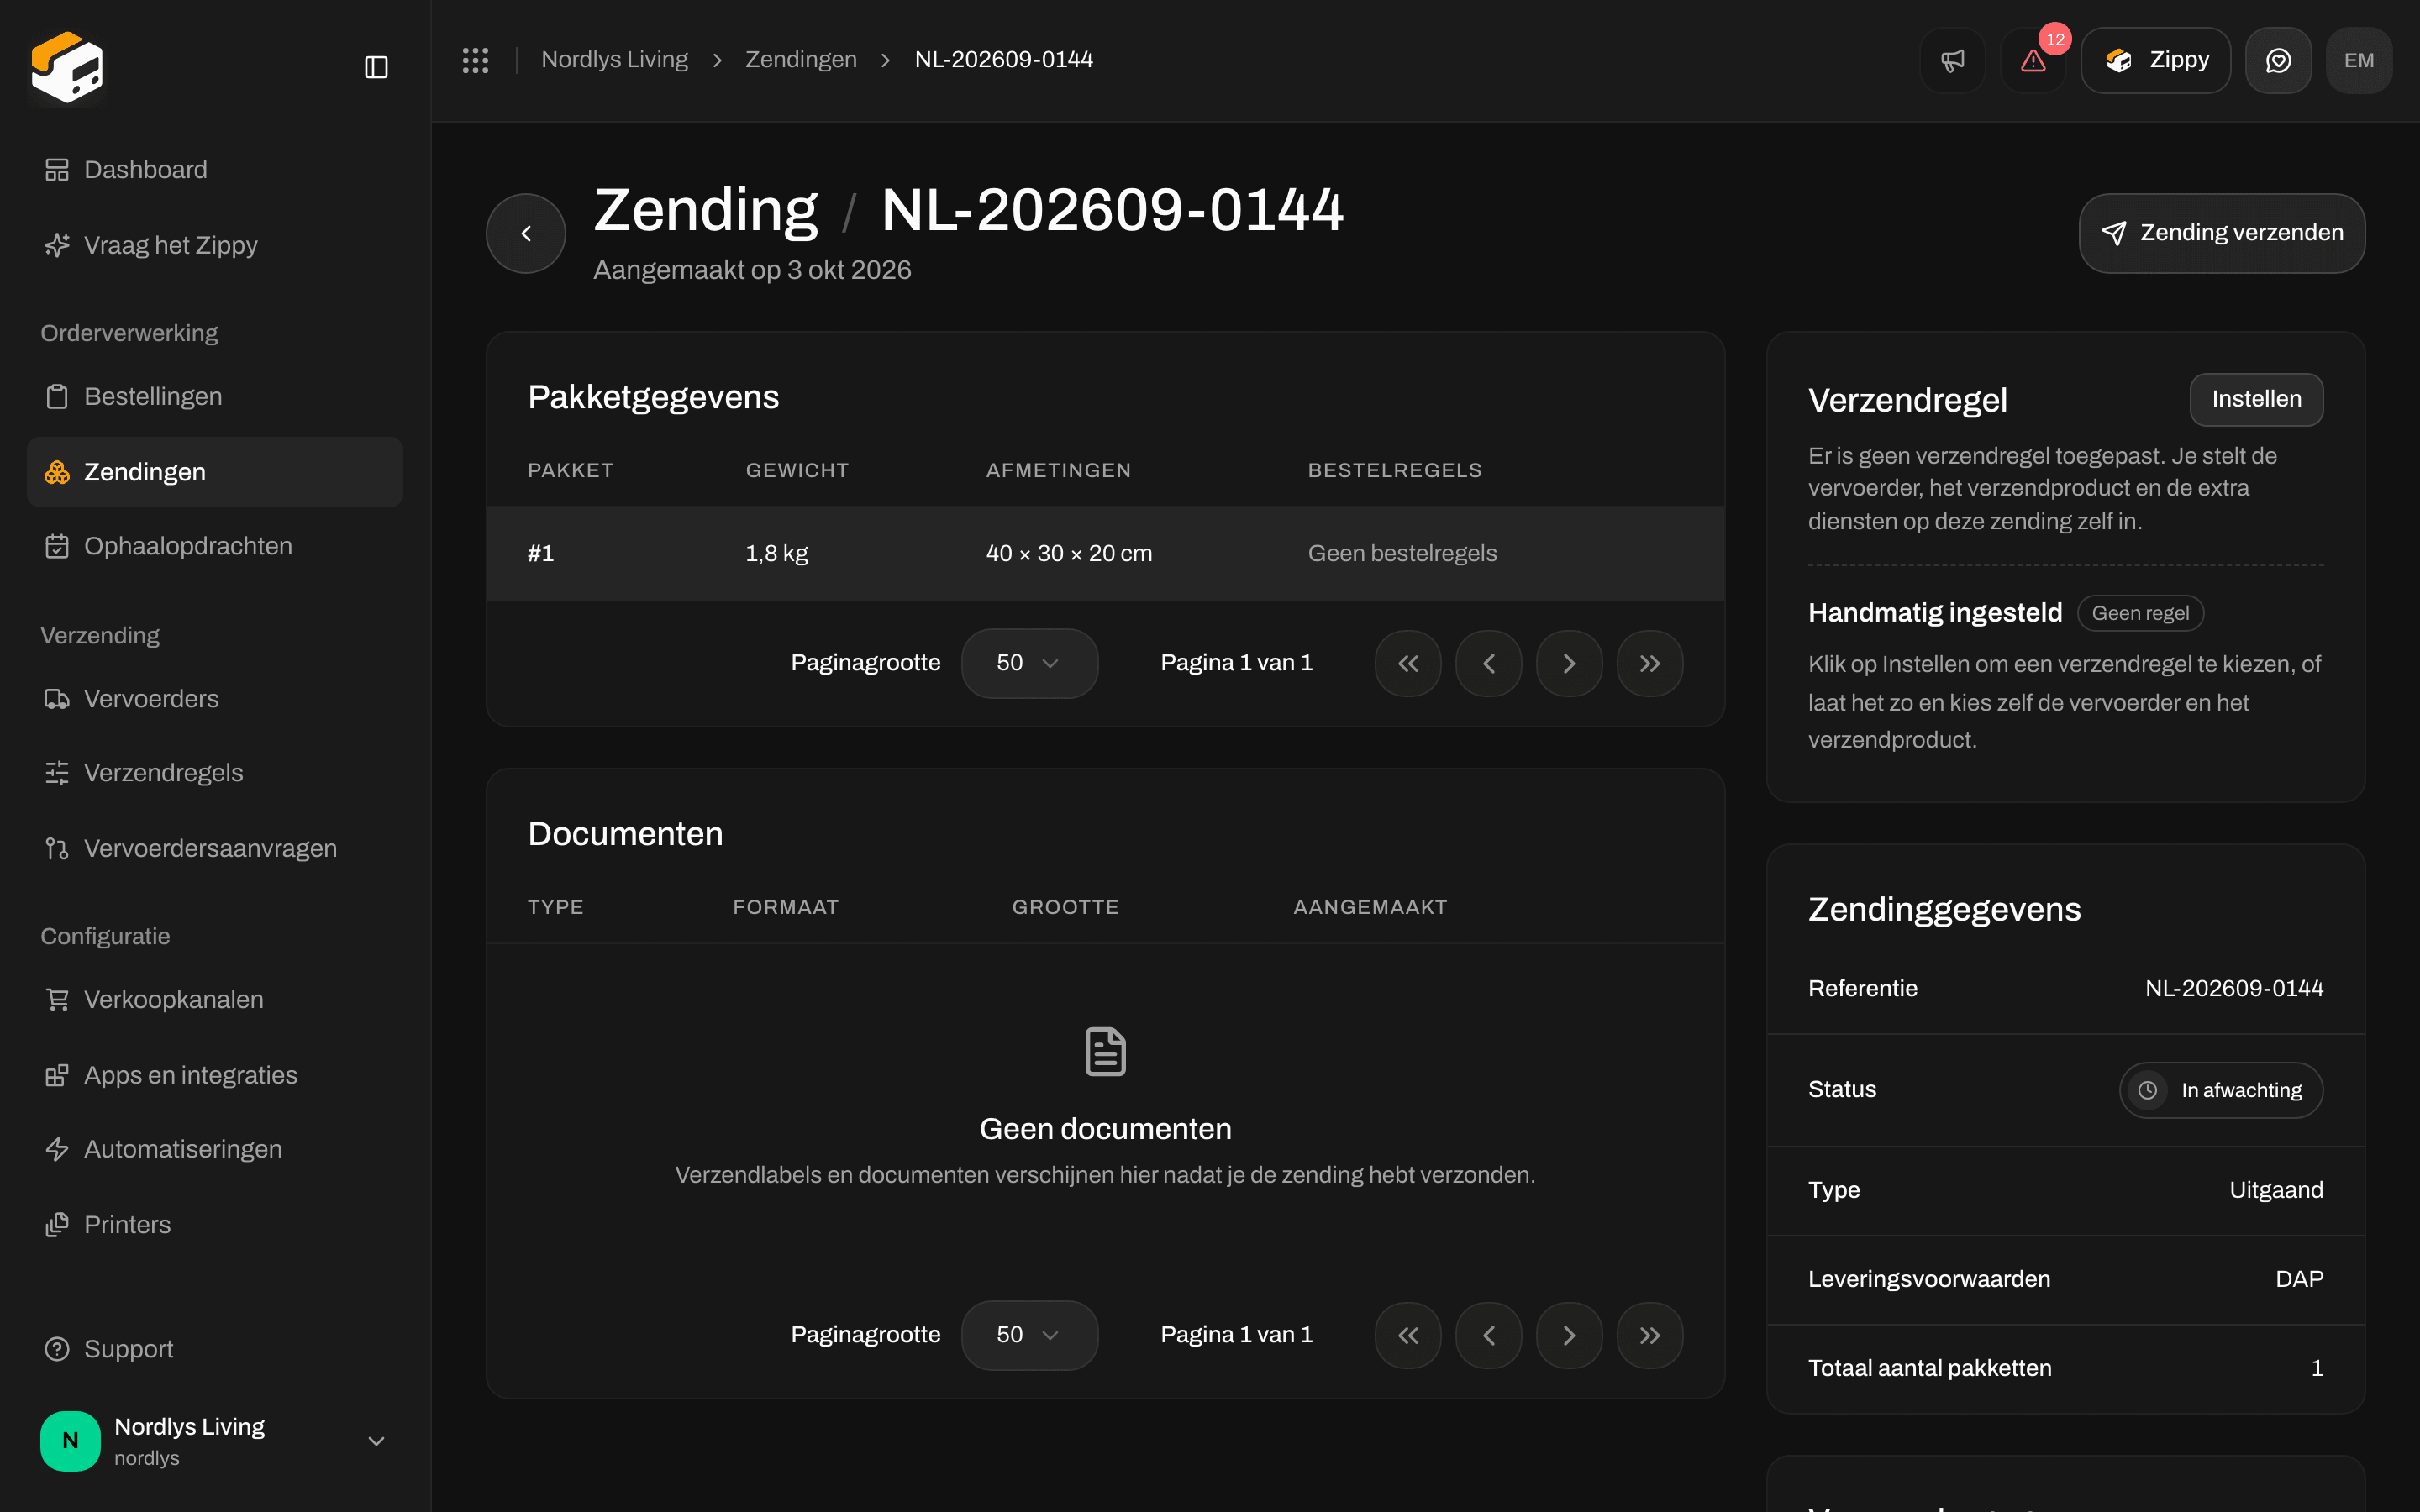Open Pakketgegevens Paginagrootte 50 dropdown

1029,663
